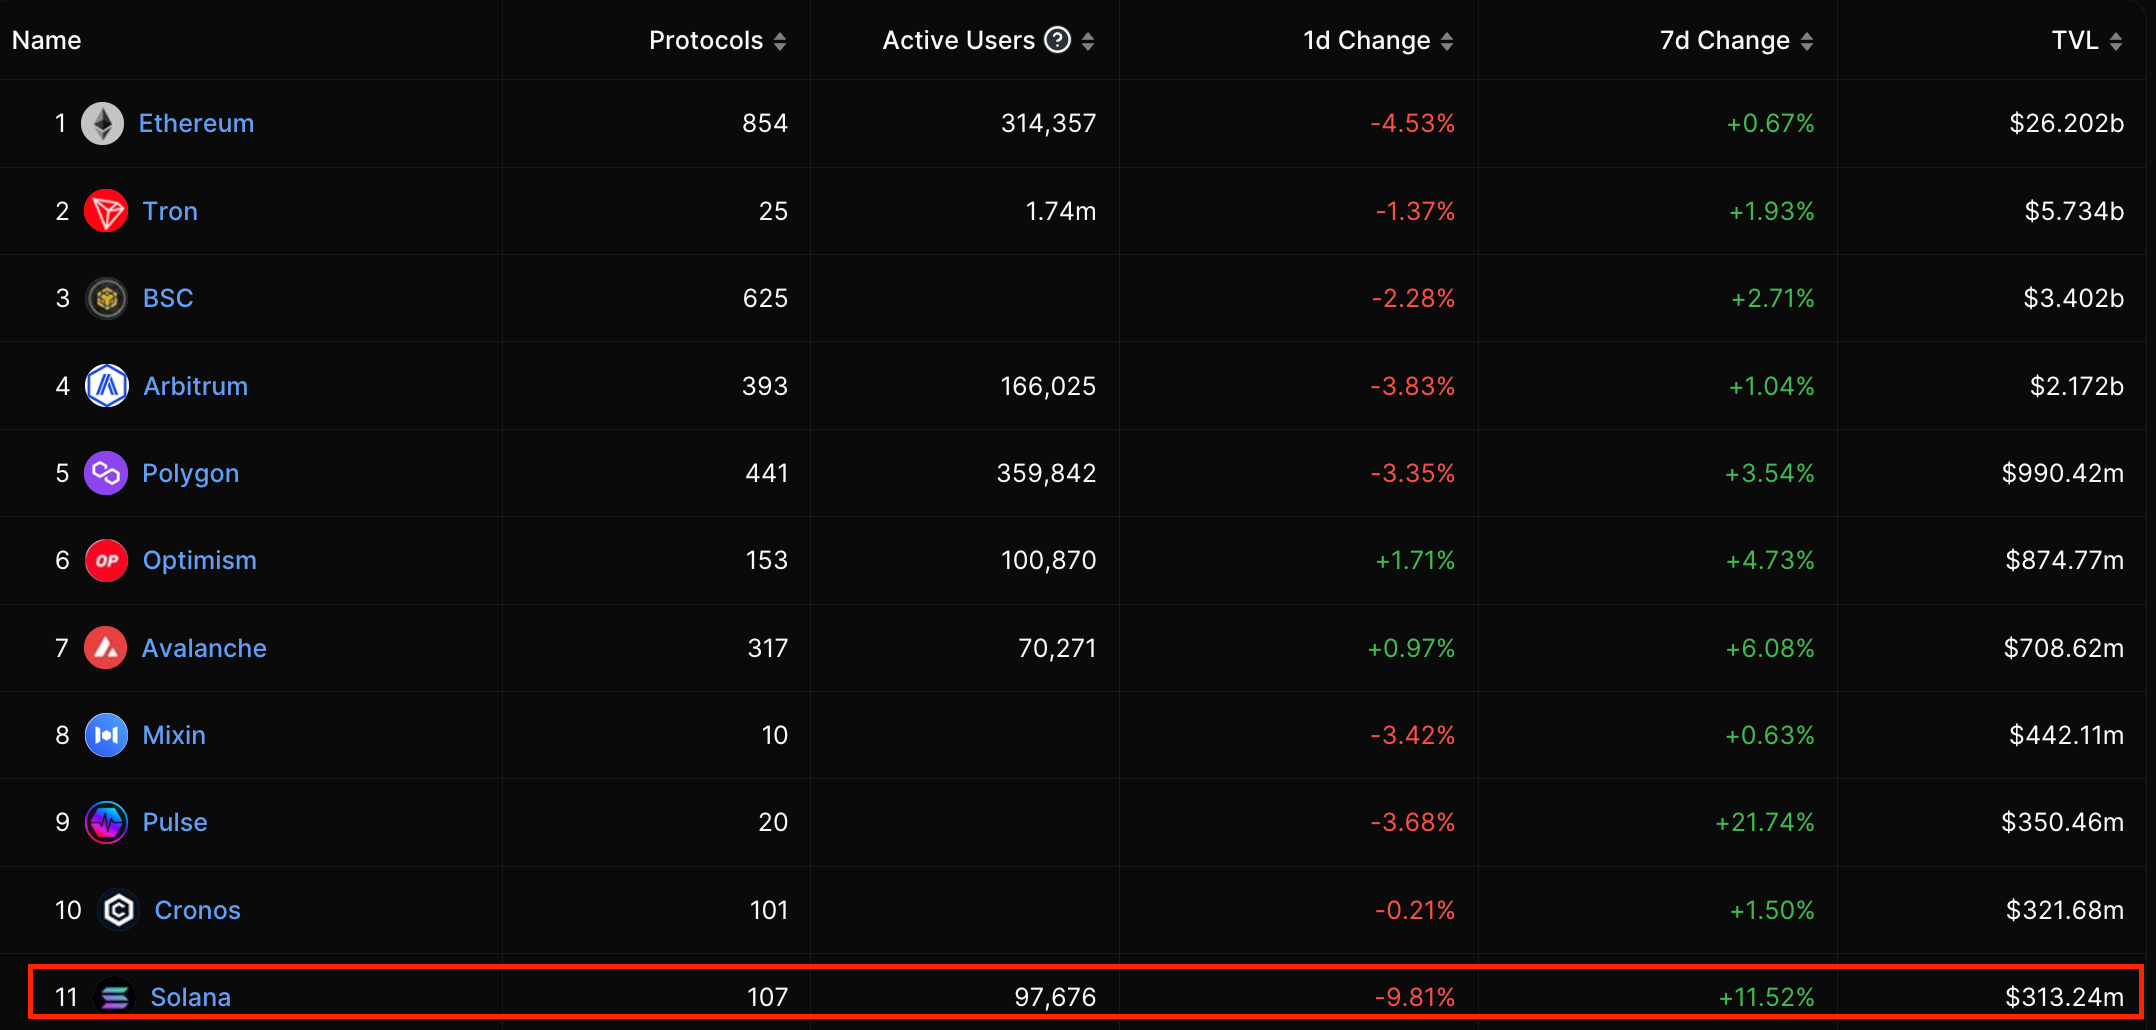Screen dimensions: 2156x1030
Task: Select BSC protocols count 625
Action: coord(765,298)
